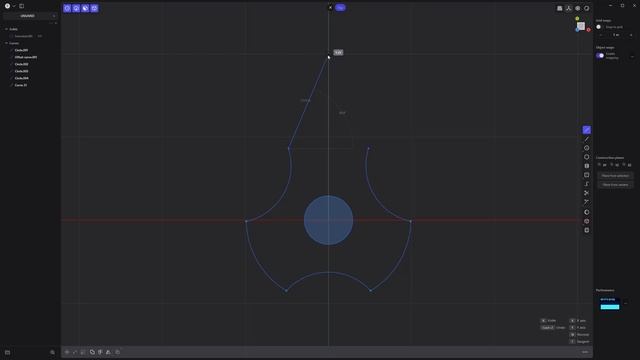Select solid selection mode icon

click(x=94, y=8)
